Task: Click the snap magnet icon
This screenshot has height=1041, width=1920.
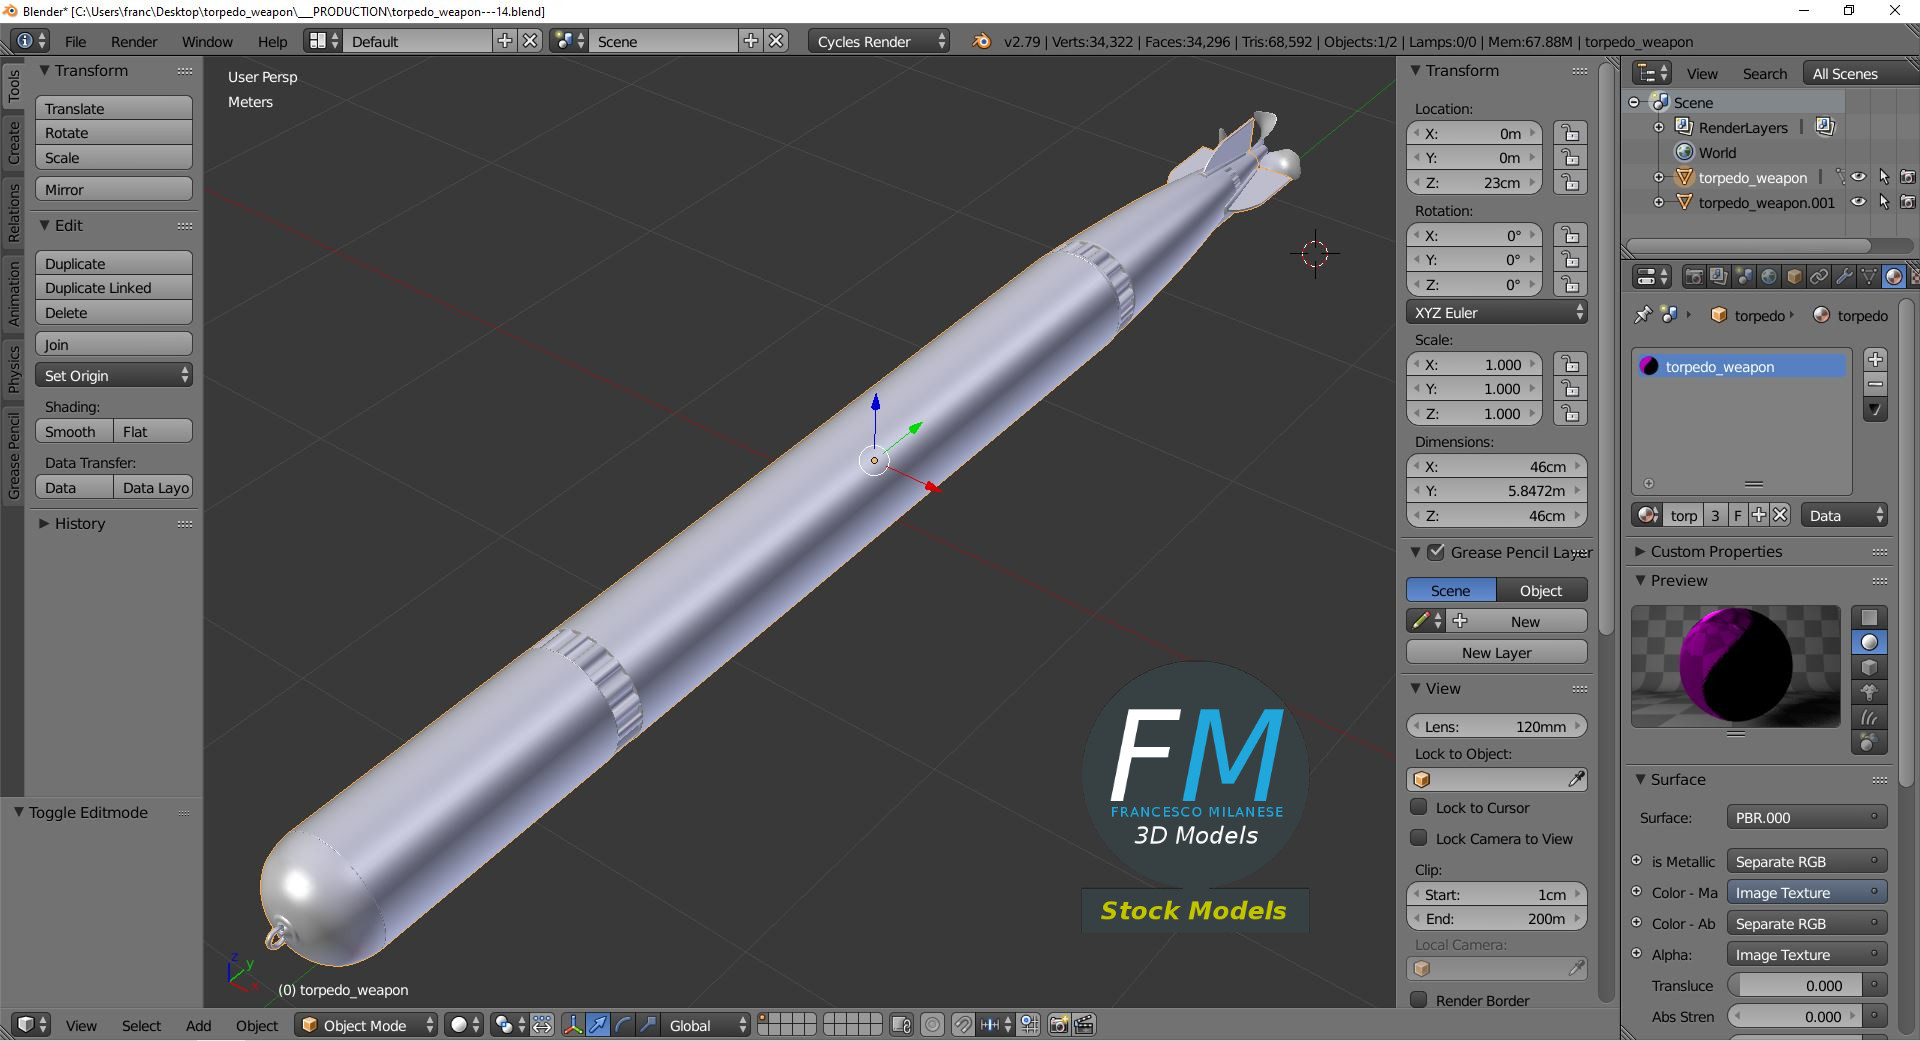Action: tap(963, 1025)
